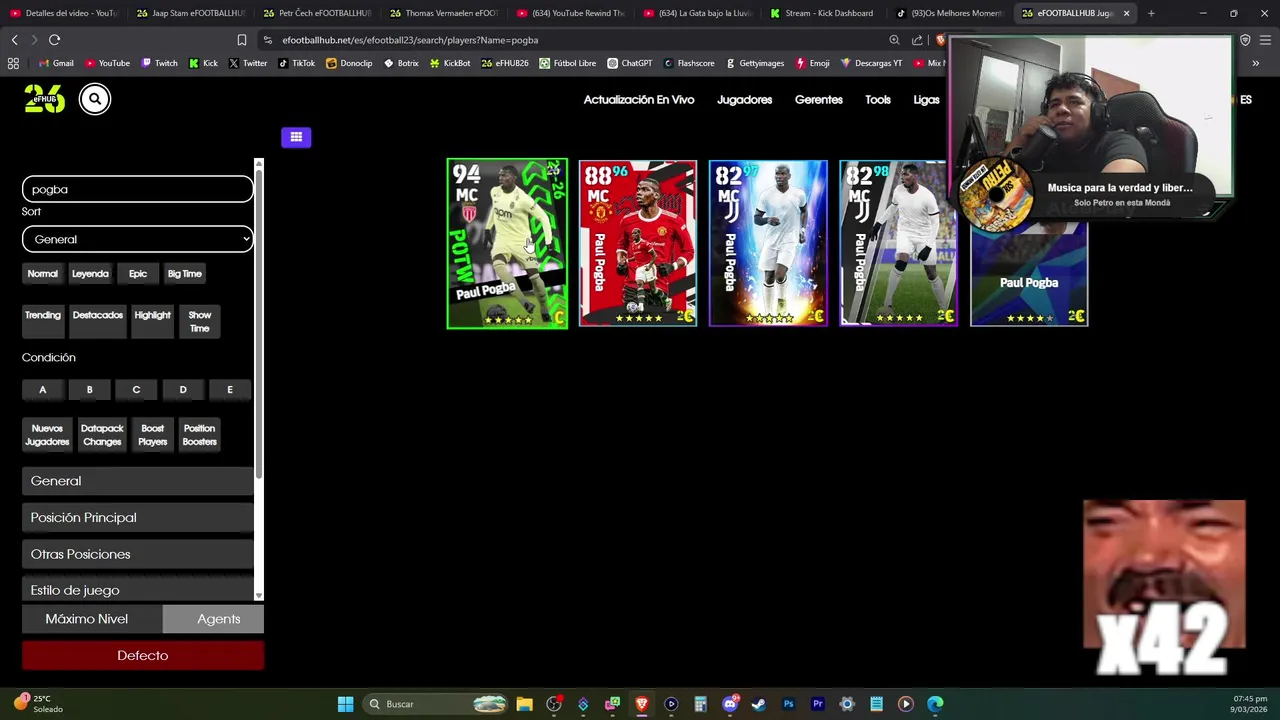This screenshot has width=1280, height=720.
Task: Open the YouTube bookmark
Action: [x=107, y=63]
